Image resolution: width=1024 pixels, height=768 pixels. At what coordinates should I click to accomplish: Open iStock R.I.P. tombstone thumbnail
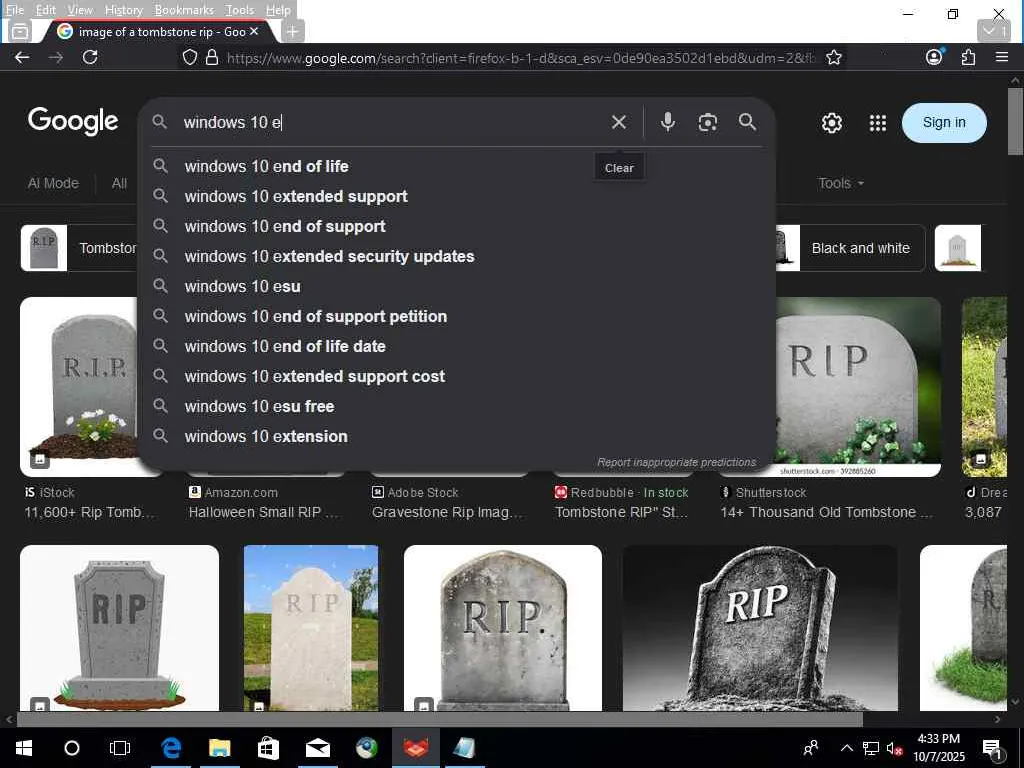point(79,387)
